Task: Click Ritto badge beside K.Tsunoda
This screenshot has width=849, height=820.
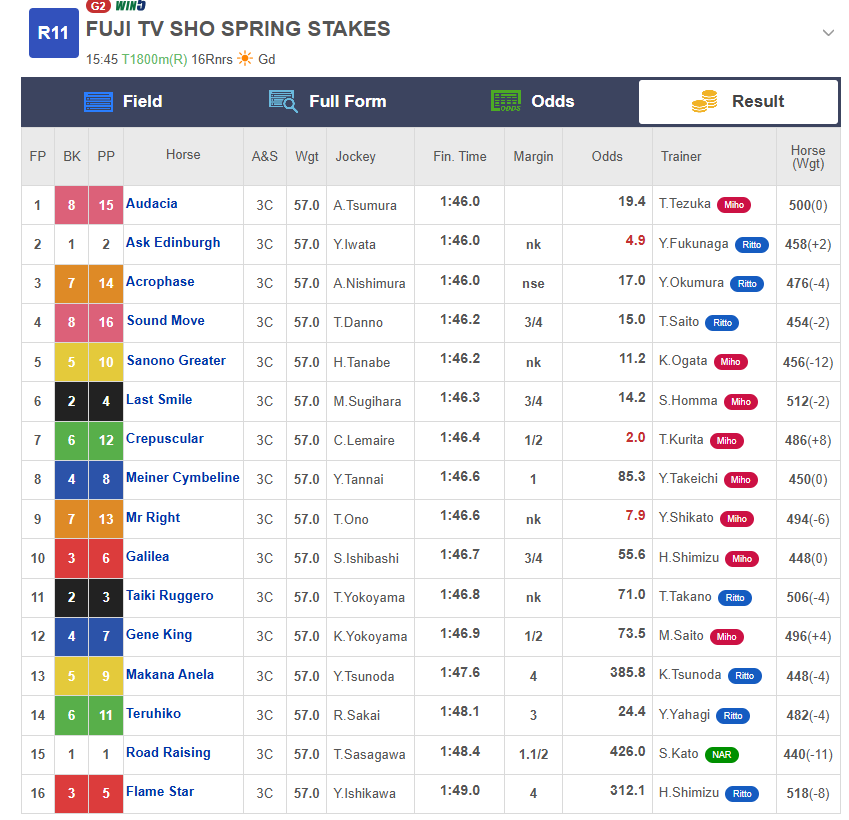Action: coord(744,676)
